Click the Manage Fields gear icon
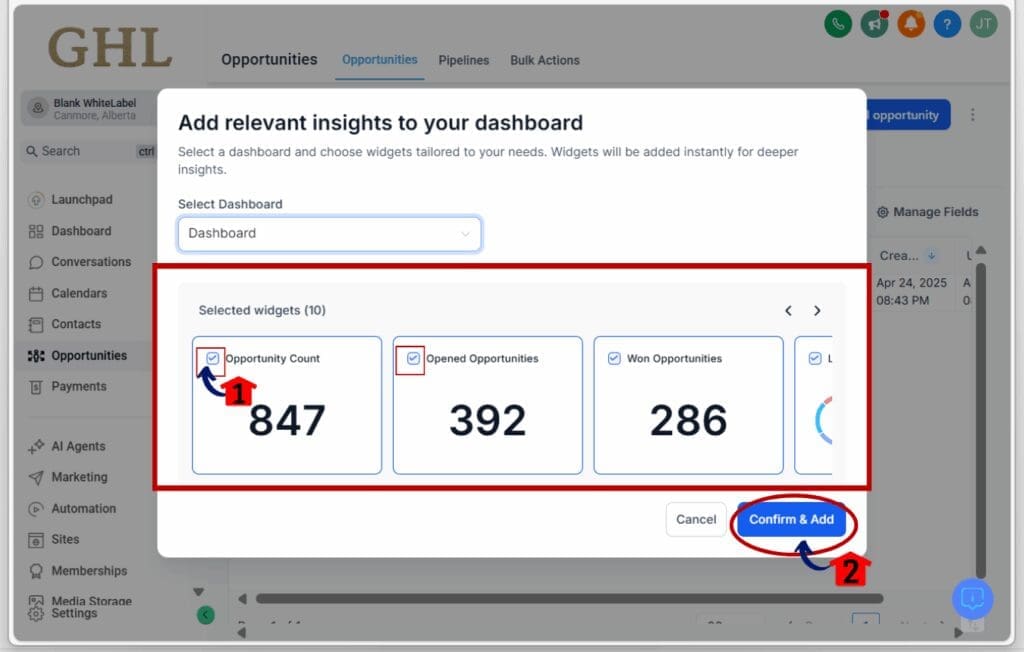The width and height of the screenshot is (1024, 652). point(882,212)
